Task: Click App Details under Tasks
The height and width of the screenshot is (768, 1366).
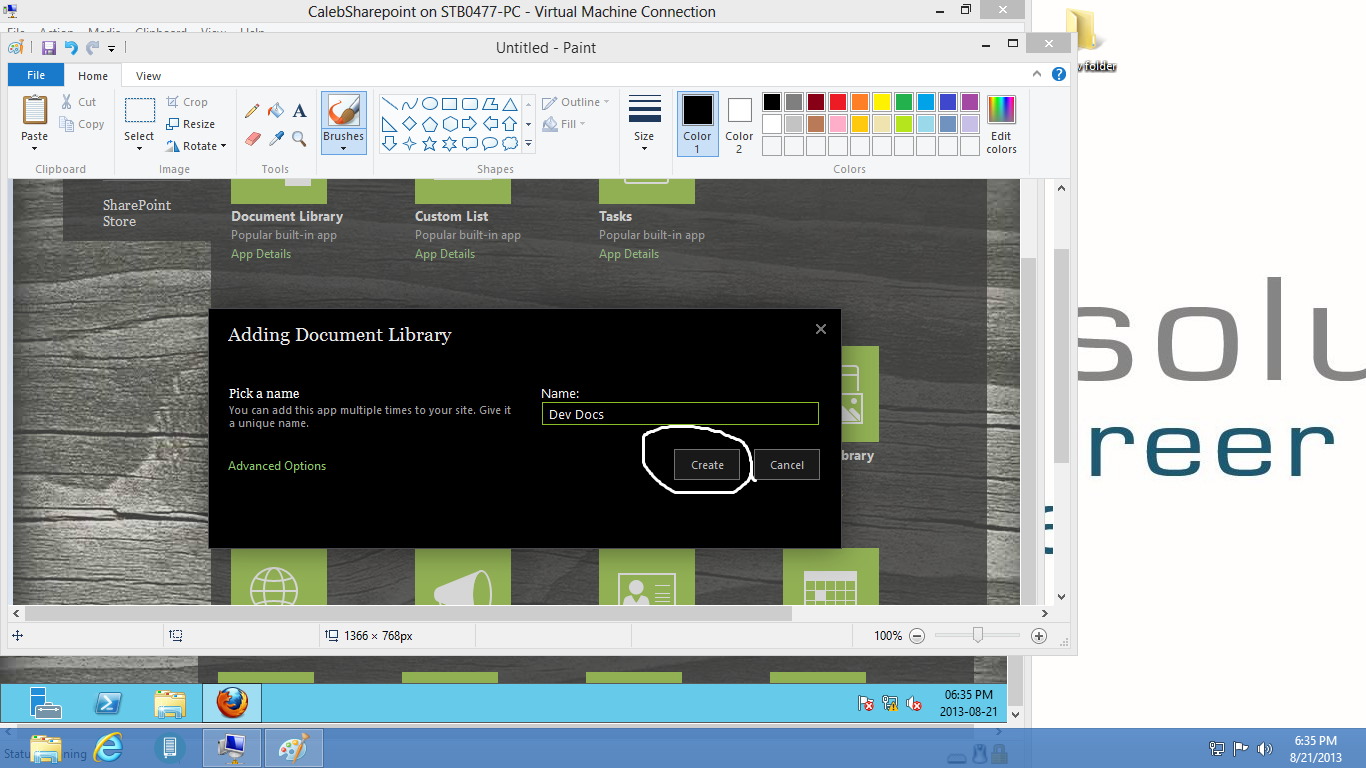Action: pos(629,254)
